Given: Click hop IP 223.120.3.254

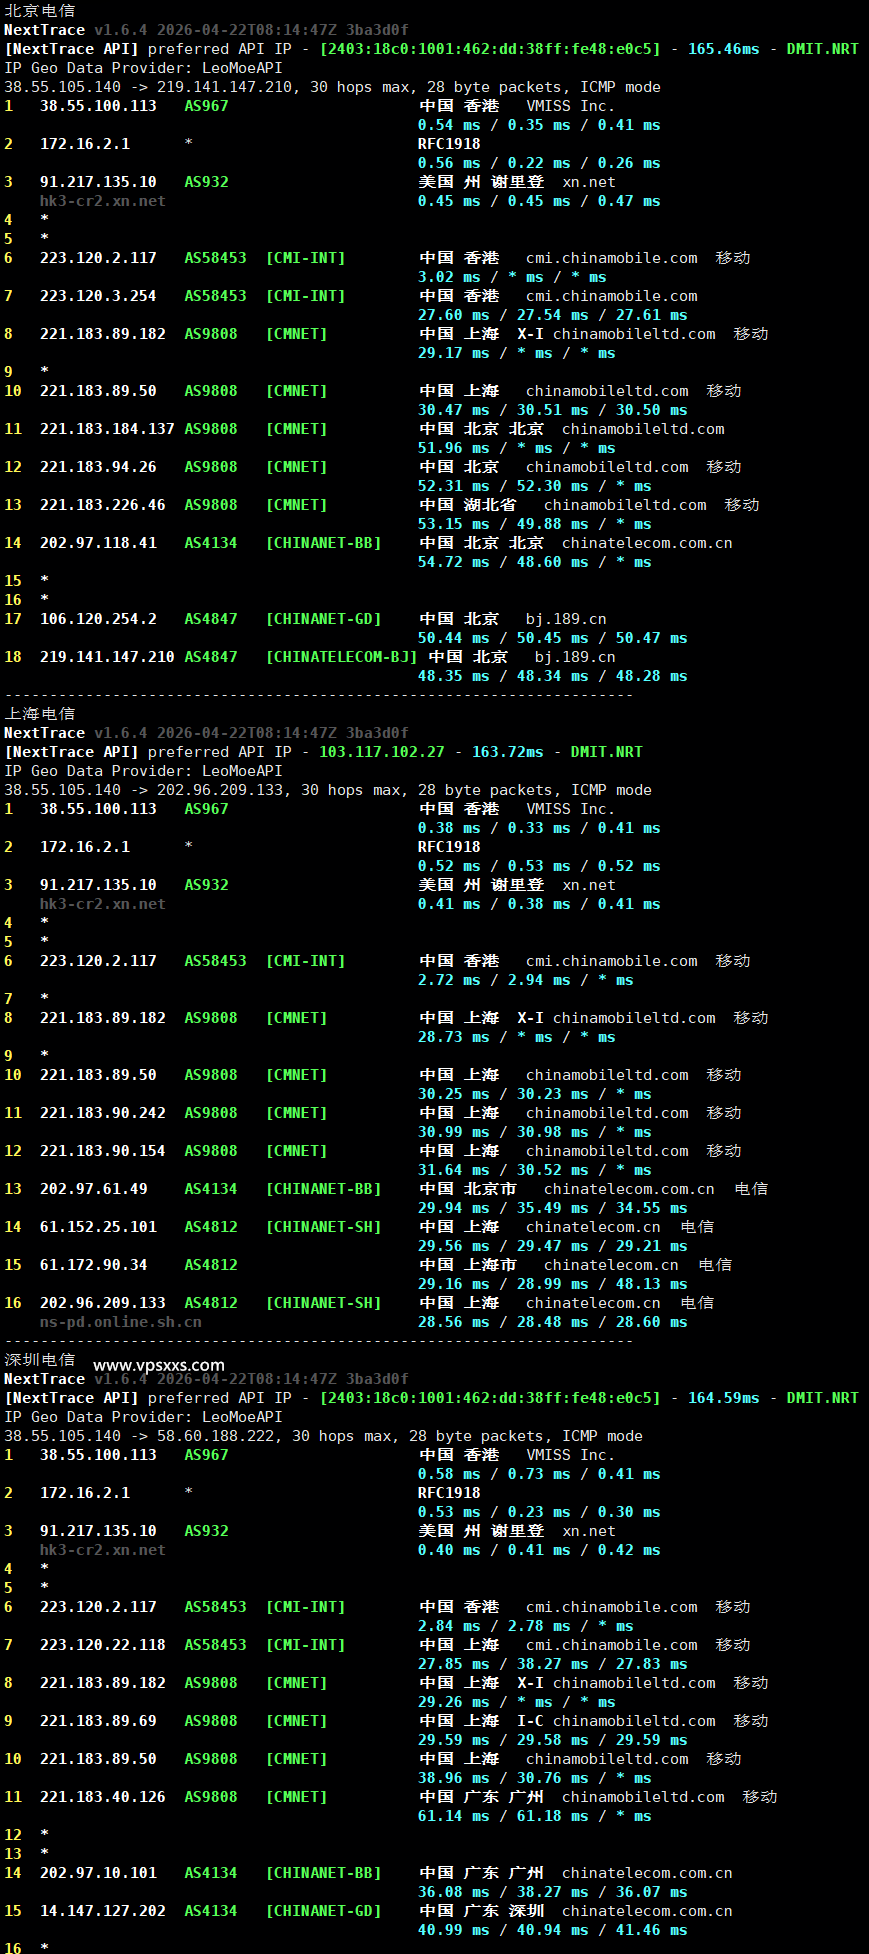Looking at the screenshot, I should 98,296.
